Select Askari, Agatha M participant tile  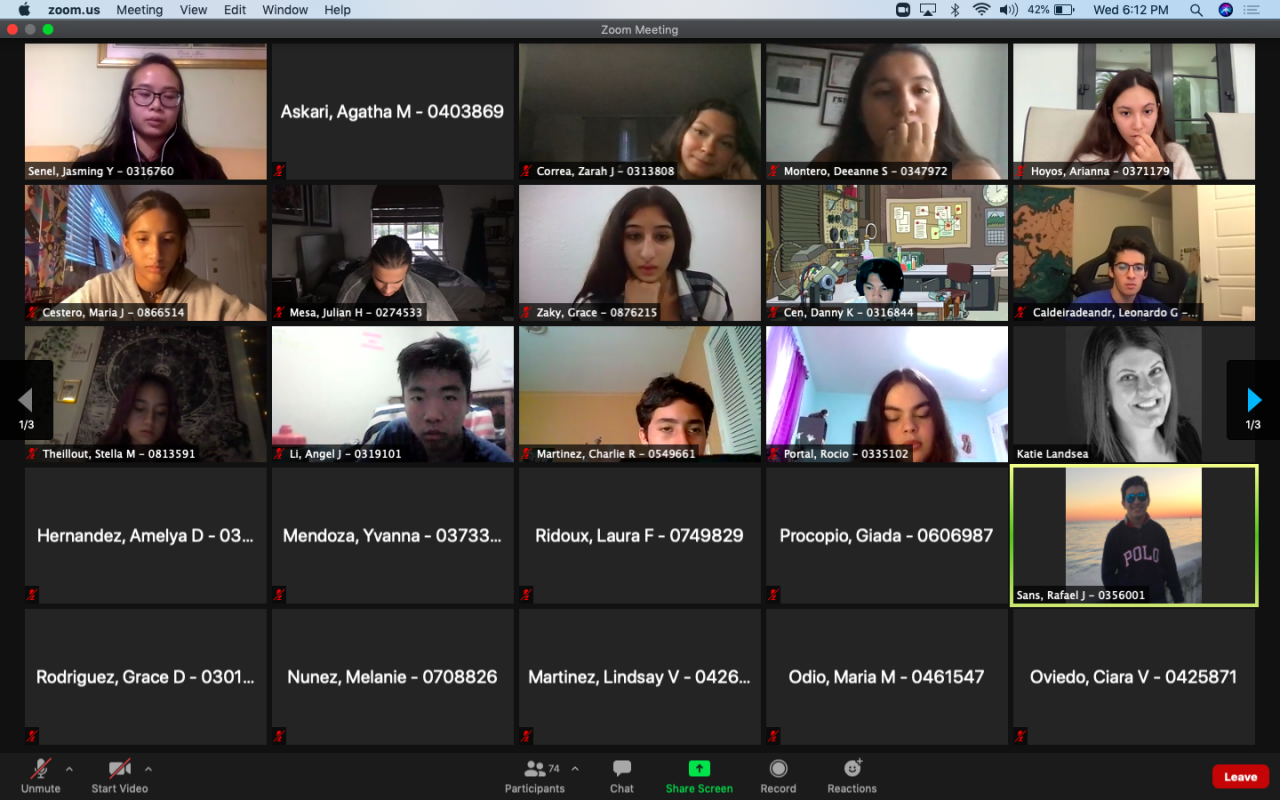pos(393,111)
